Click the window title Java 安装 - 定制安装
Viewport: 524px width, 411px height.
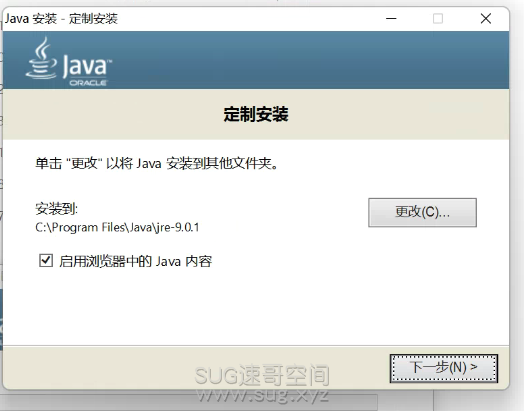click(x=61, y=18)
